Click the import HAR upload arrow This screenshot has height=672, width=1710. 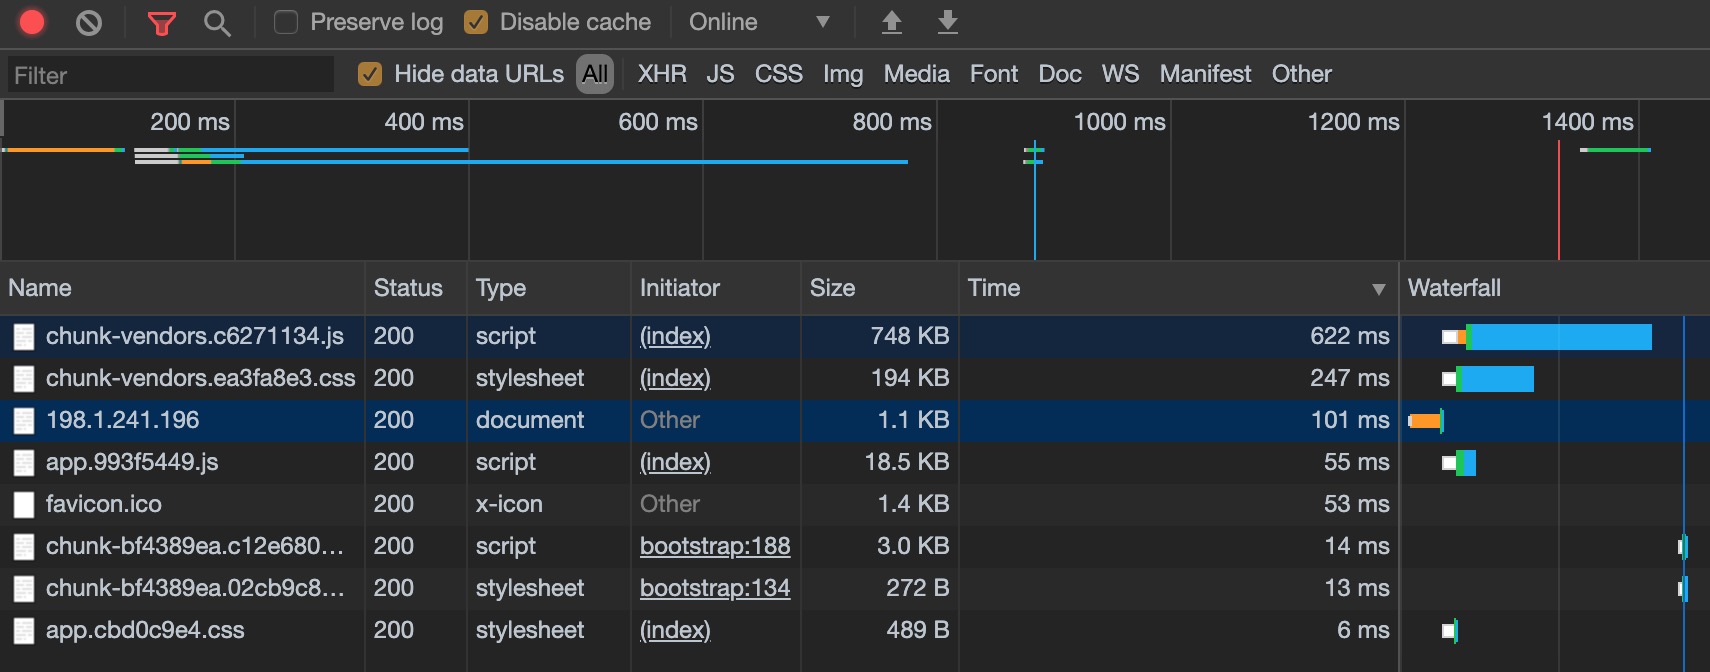[x=892, y=22]
